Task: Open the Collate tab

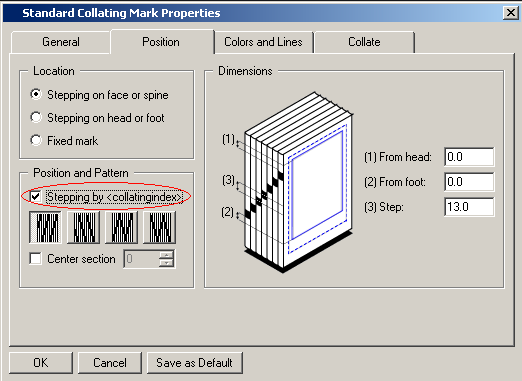Action: click(364, 42)
